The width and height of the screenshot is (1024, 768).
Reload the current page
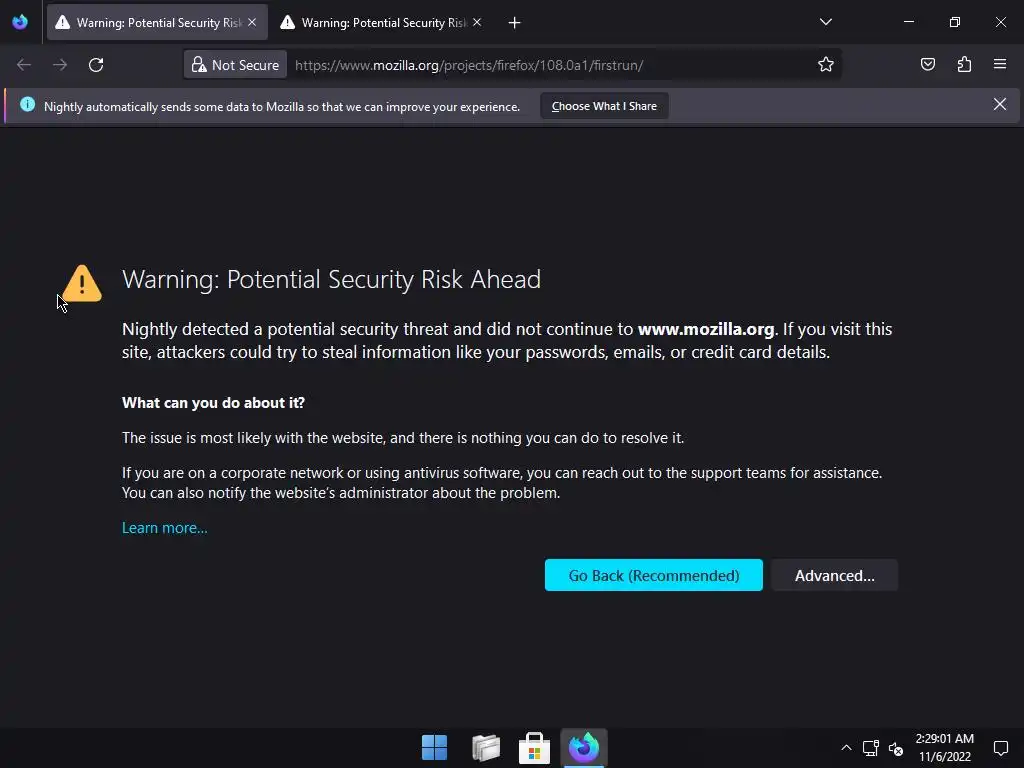tap(96, 65)
